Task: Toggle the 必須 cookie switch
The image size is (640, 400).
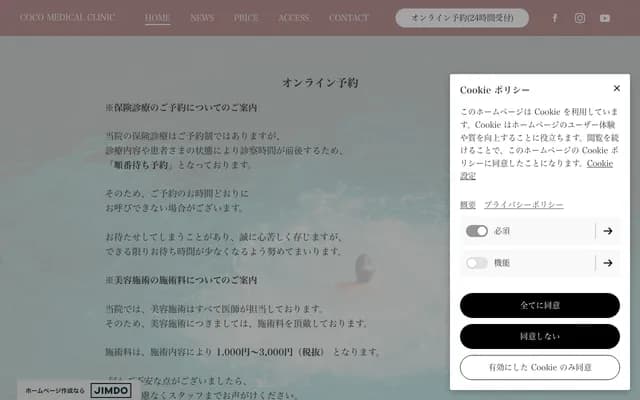Action: click(x=476, y=231)
